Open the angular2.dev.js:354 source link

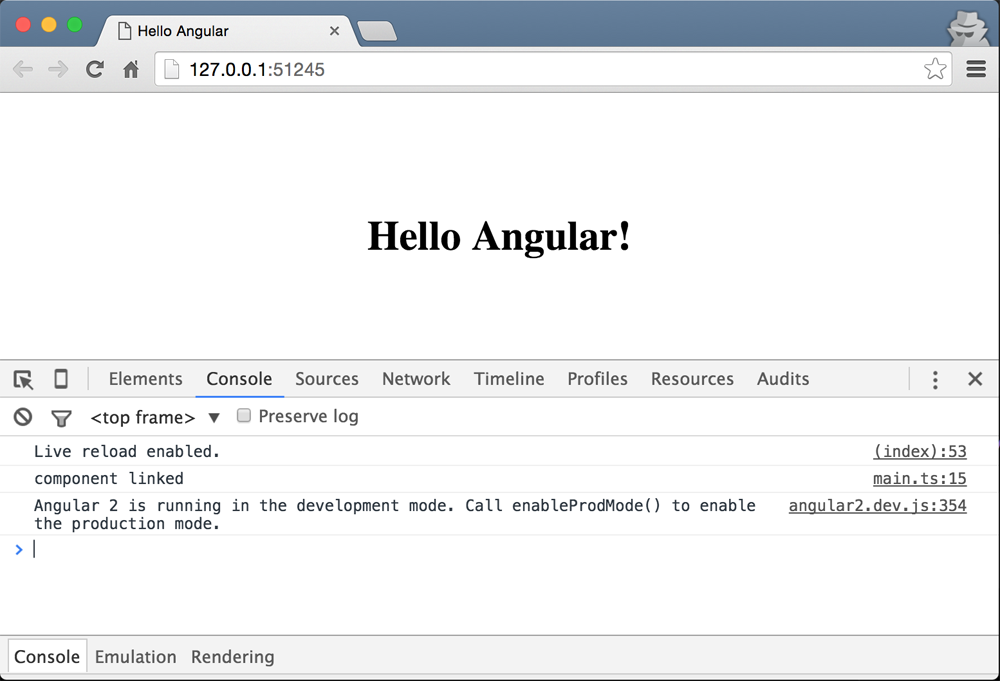point(877,505)
